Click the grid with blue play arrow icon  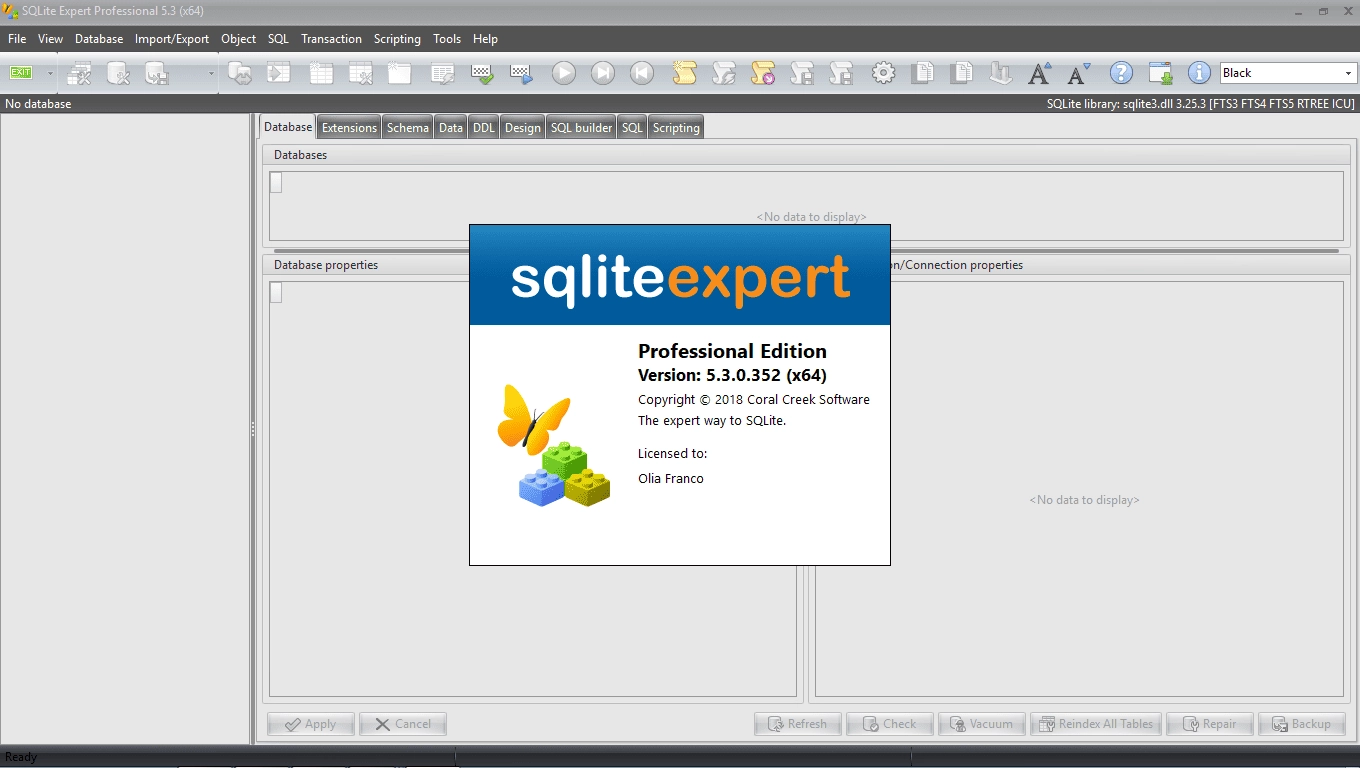521,73
